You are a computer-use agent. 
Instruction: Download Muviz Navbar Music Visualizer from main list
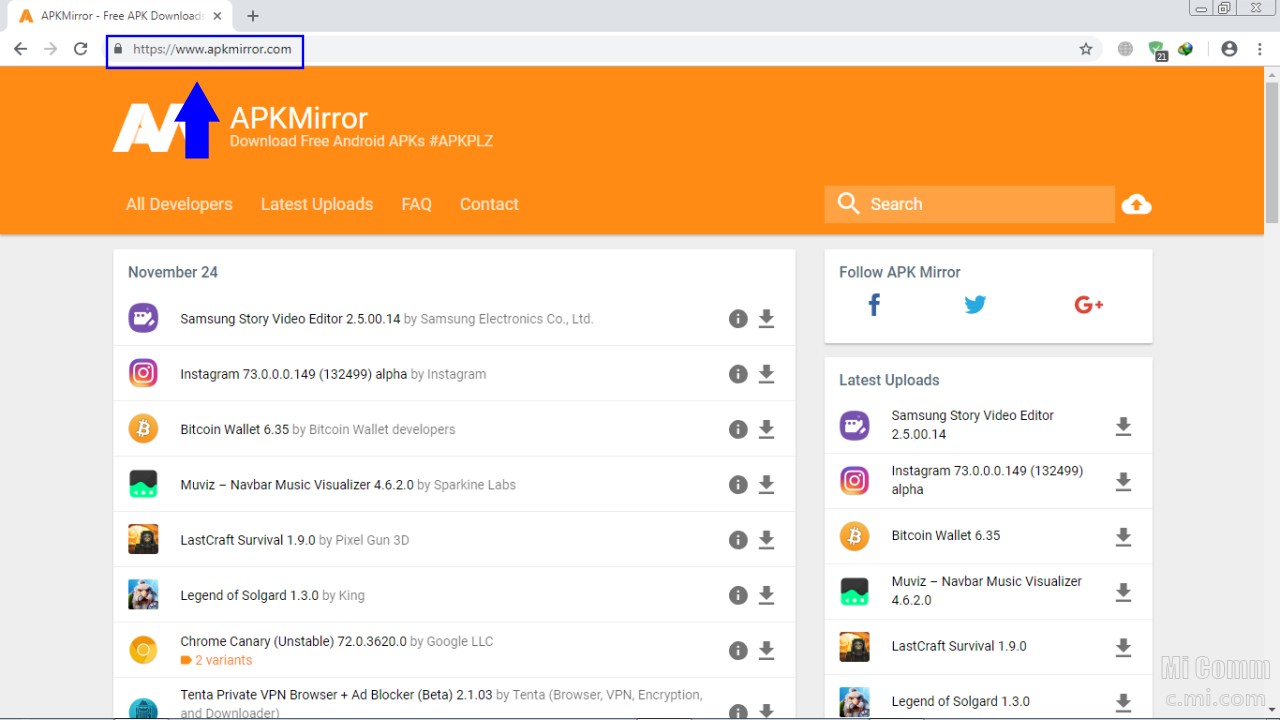pyautogui.click(x=766, y=485)
